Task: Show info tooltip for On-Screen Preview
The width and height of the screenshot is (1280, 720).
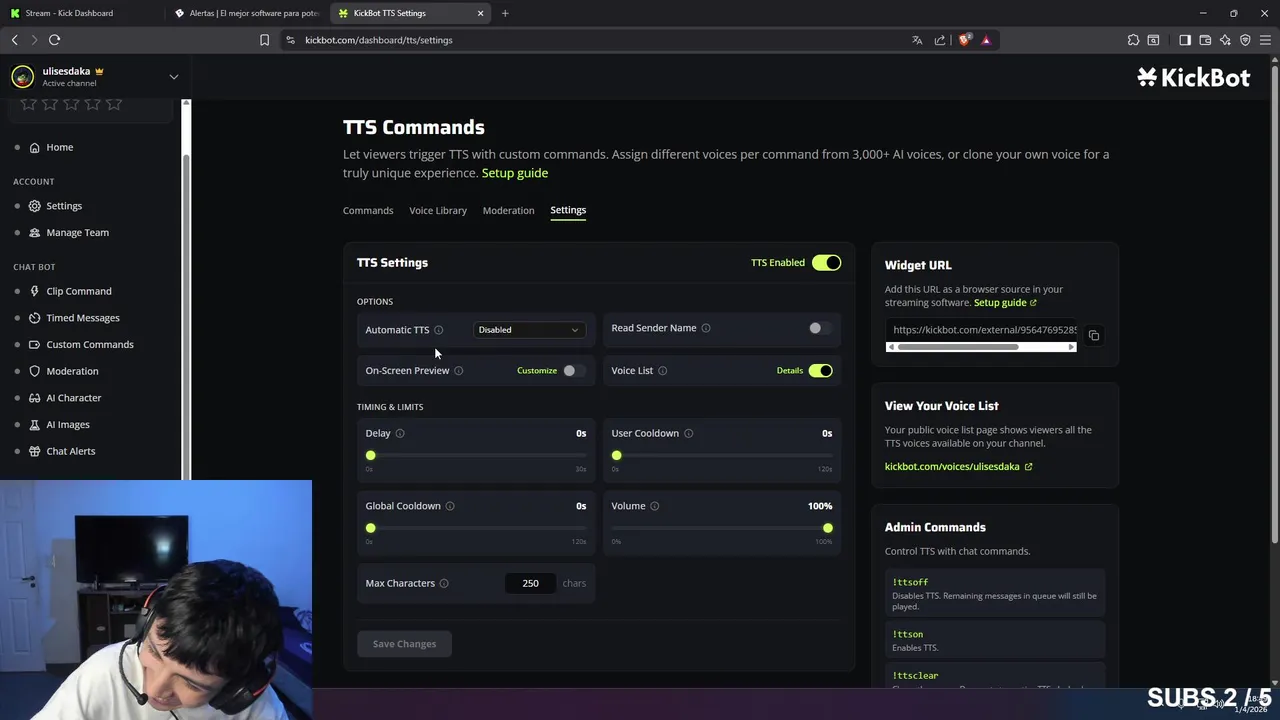Action: tap(459, 371)
